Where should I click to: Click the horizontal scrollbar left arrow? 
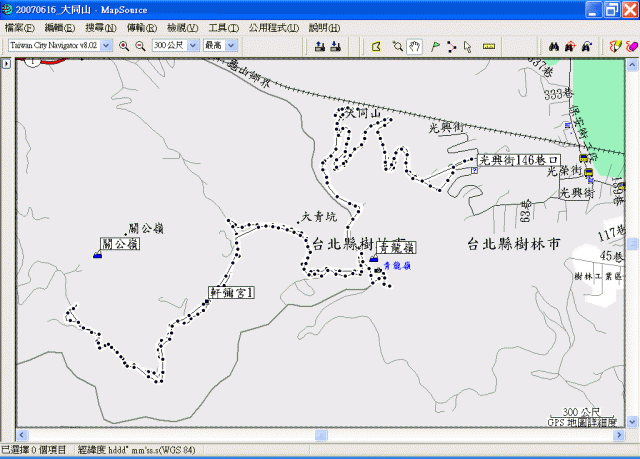click(22, 435)
